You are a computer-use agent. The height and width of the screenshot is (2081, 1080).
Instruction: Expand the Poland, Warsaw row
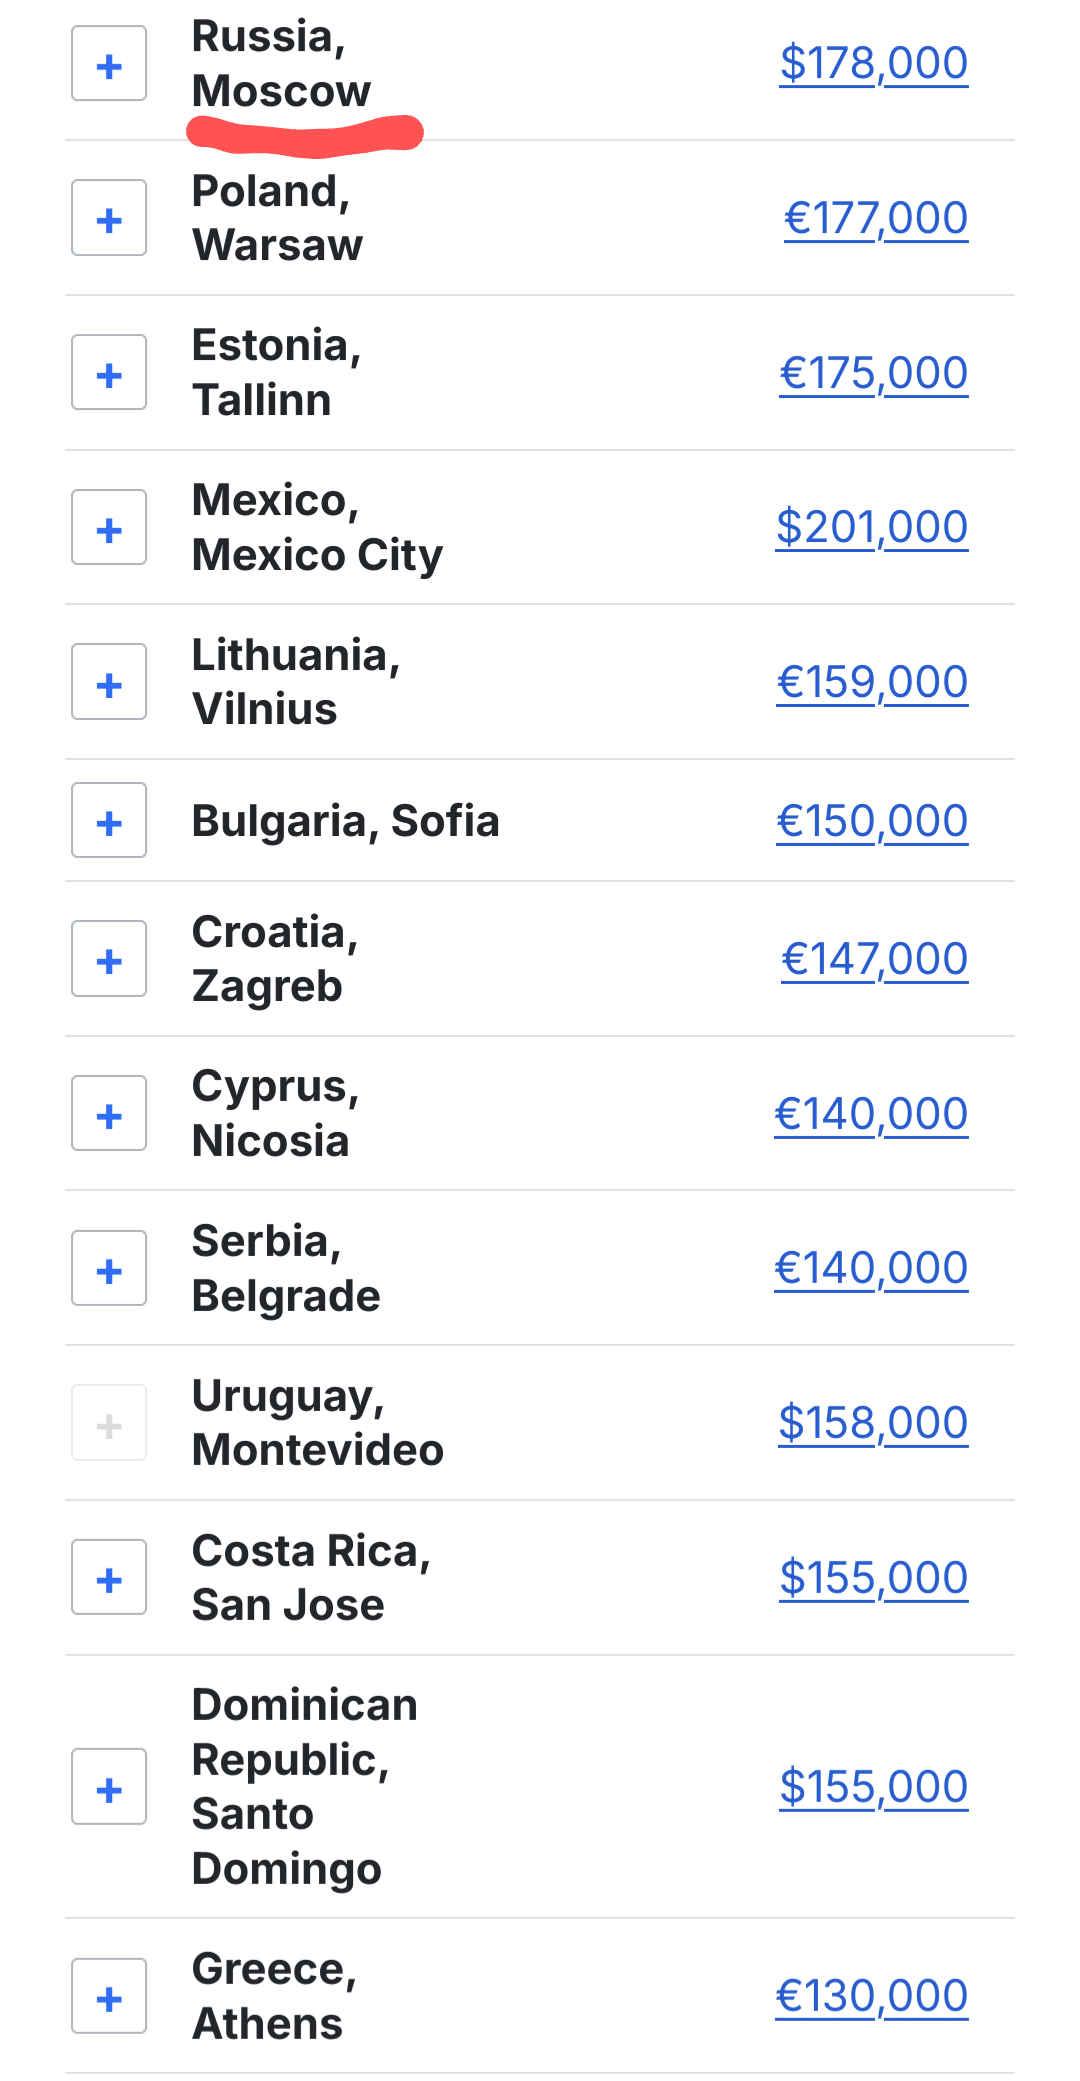pyautogui.click(x=109, y=219)
